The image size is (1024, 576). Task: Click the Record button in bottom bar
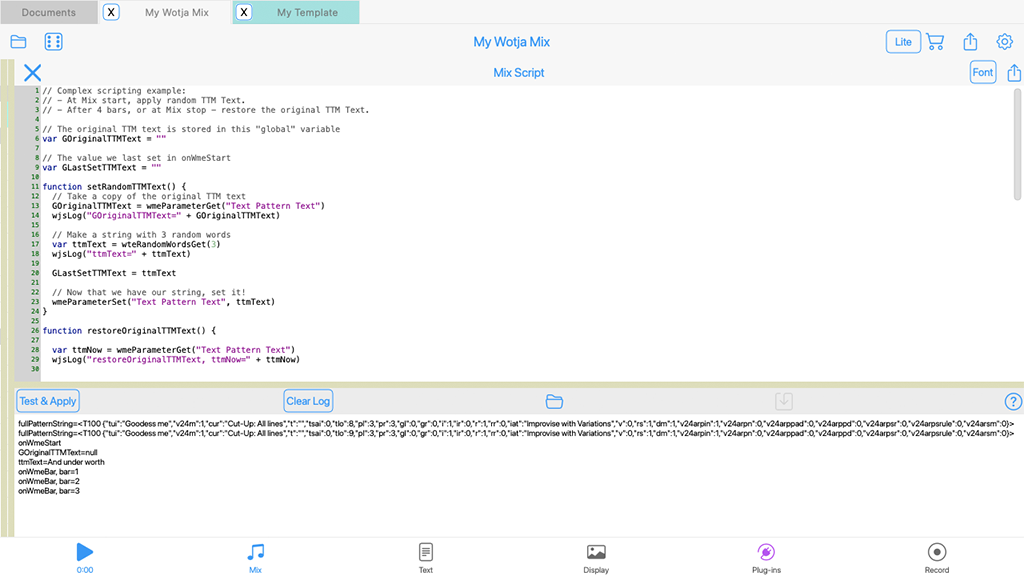(937, 557)
